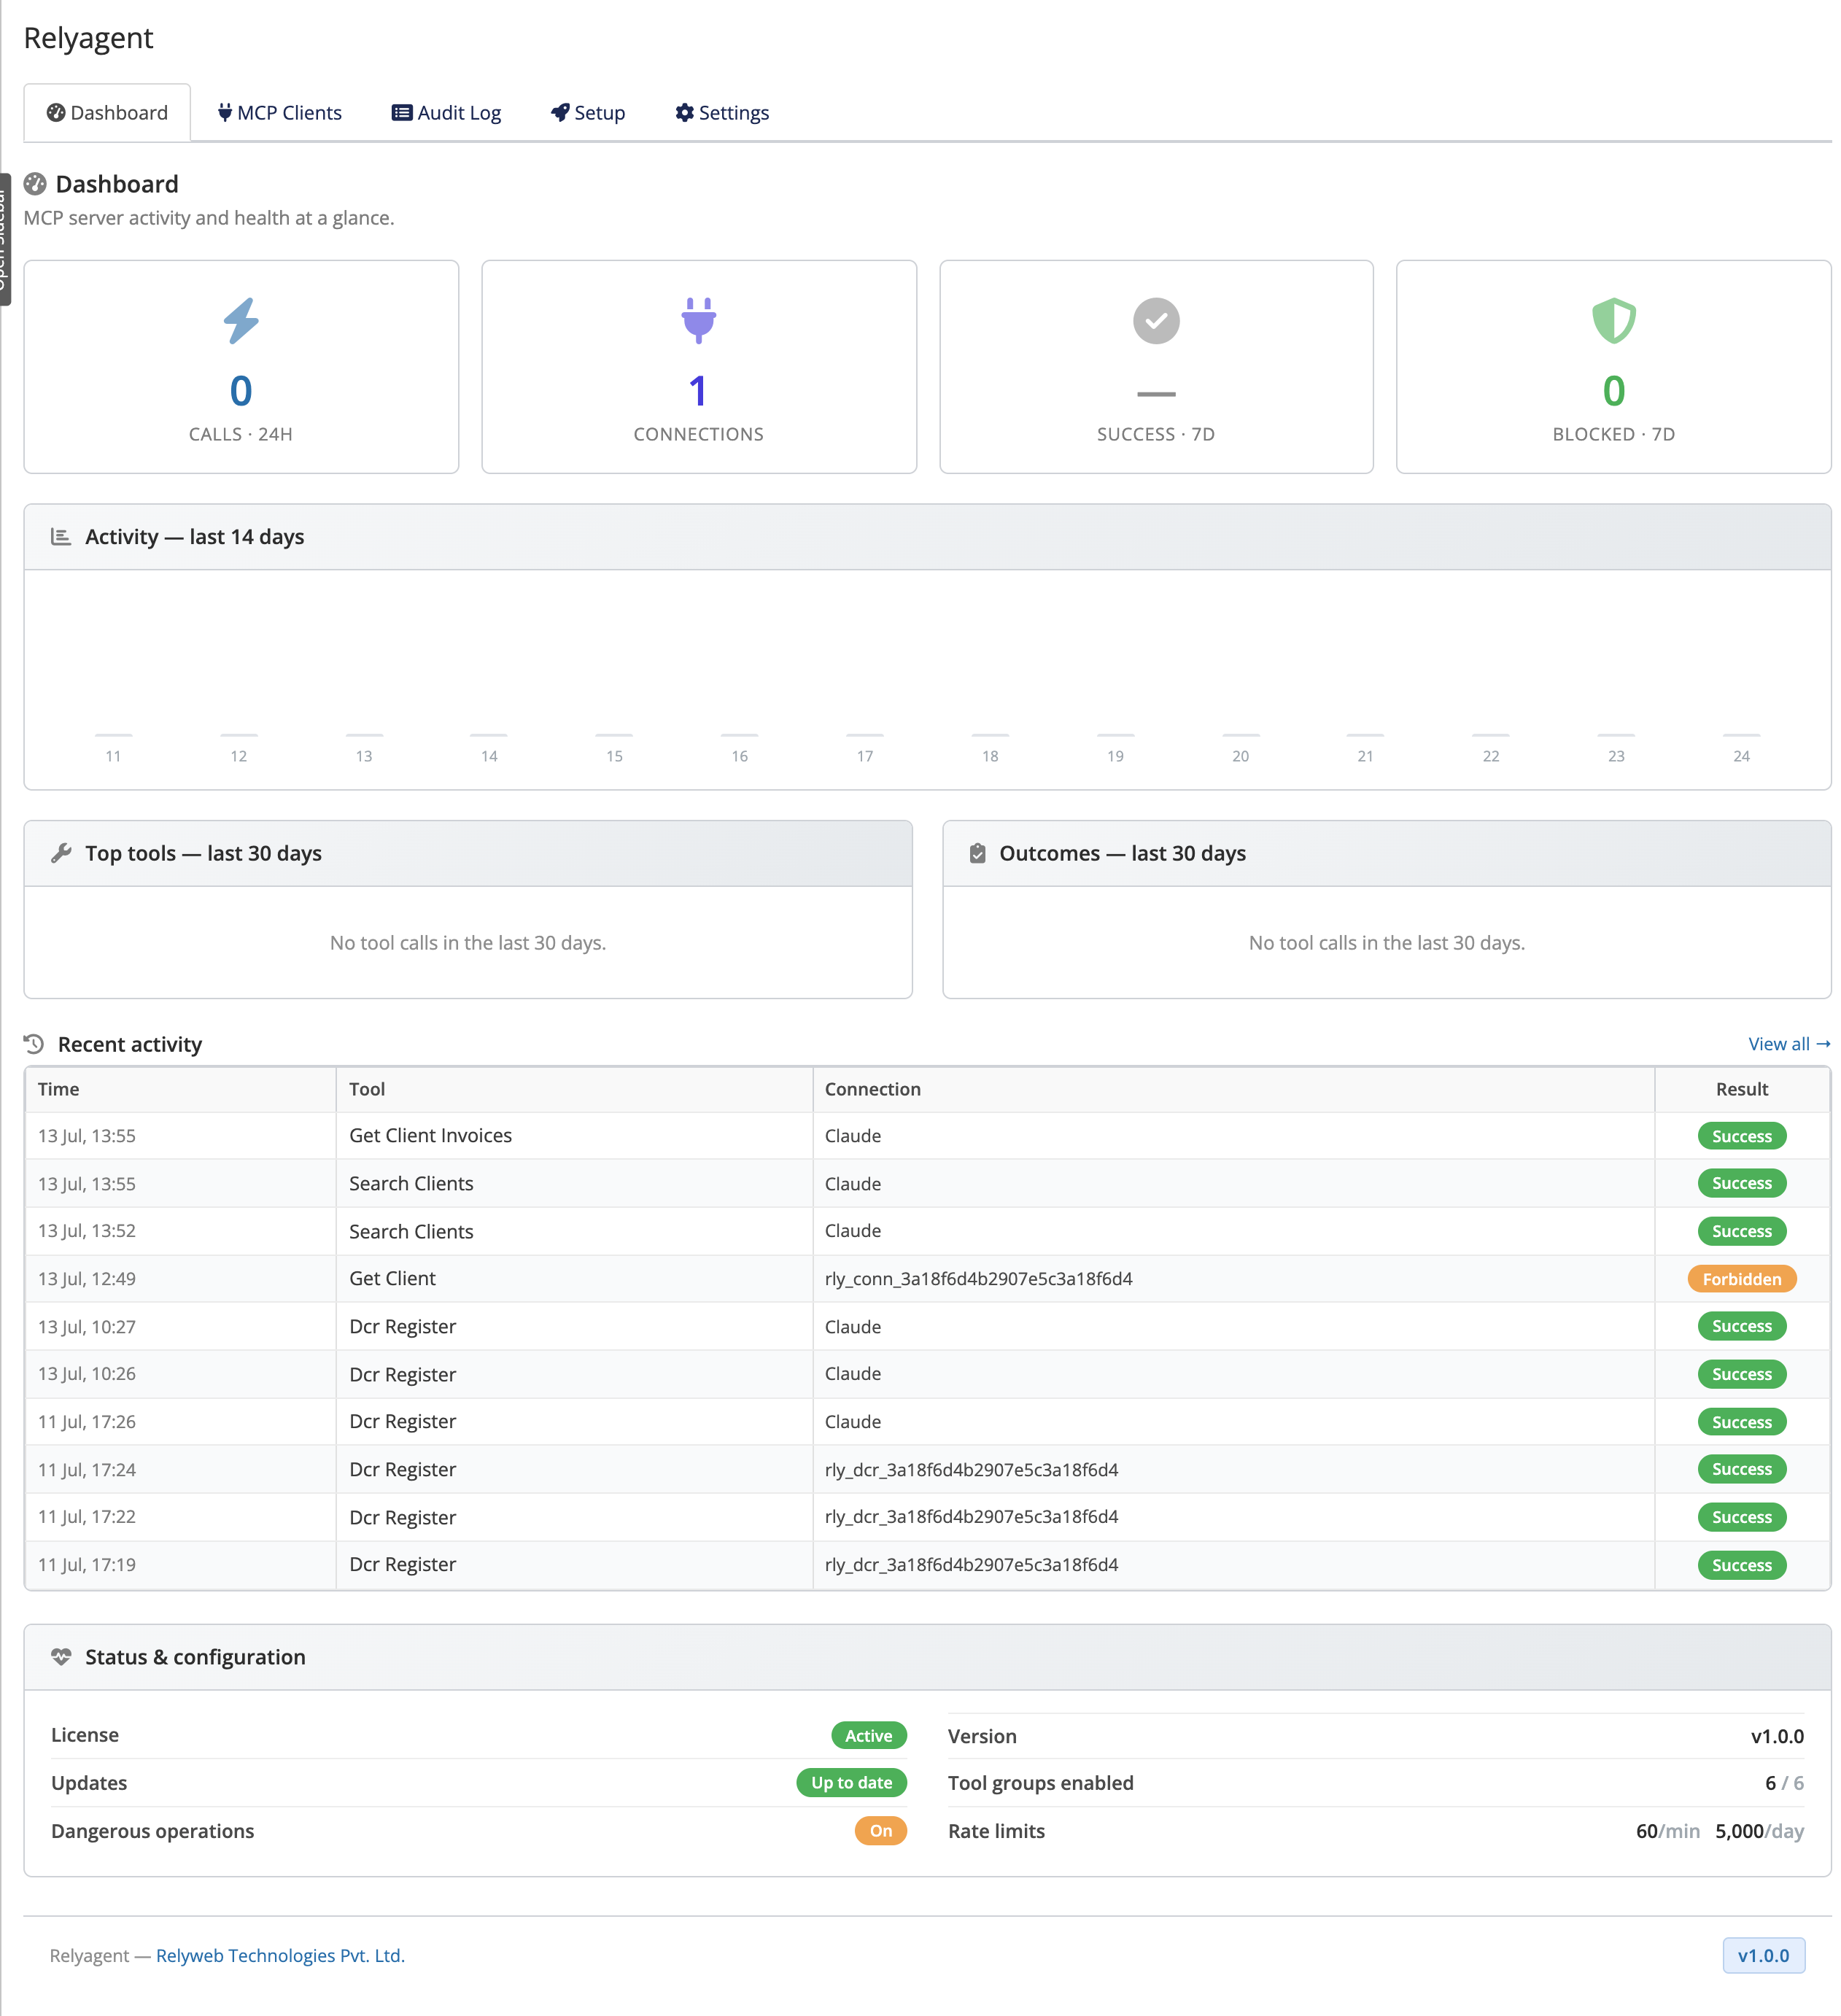1841x2016 pixels.
Task: Click the 60/min rate limit value
Action: click(1667, 1831)
